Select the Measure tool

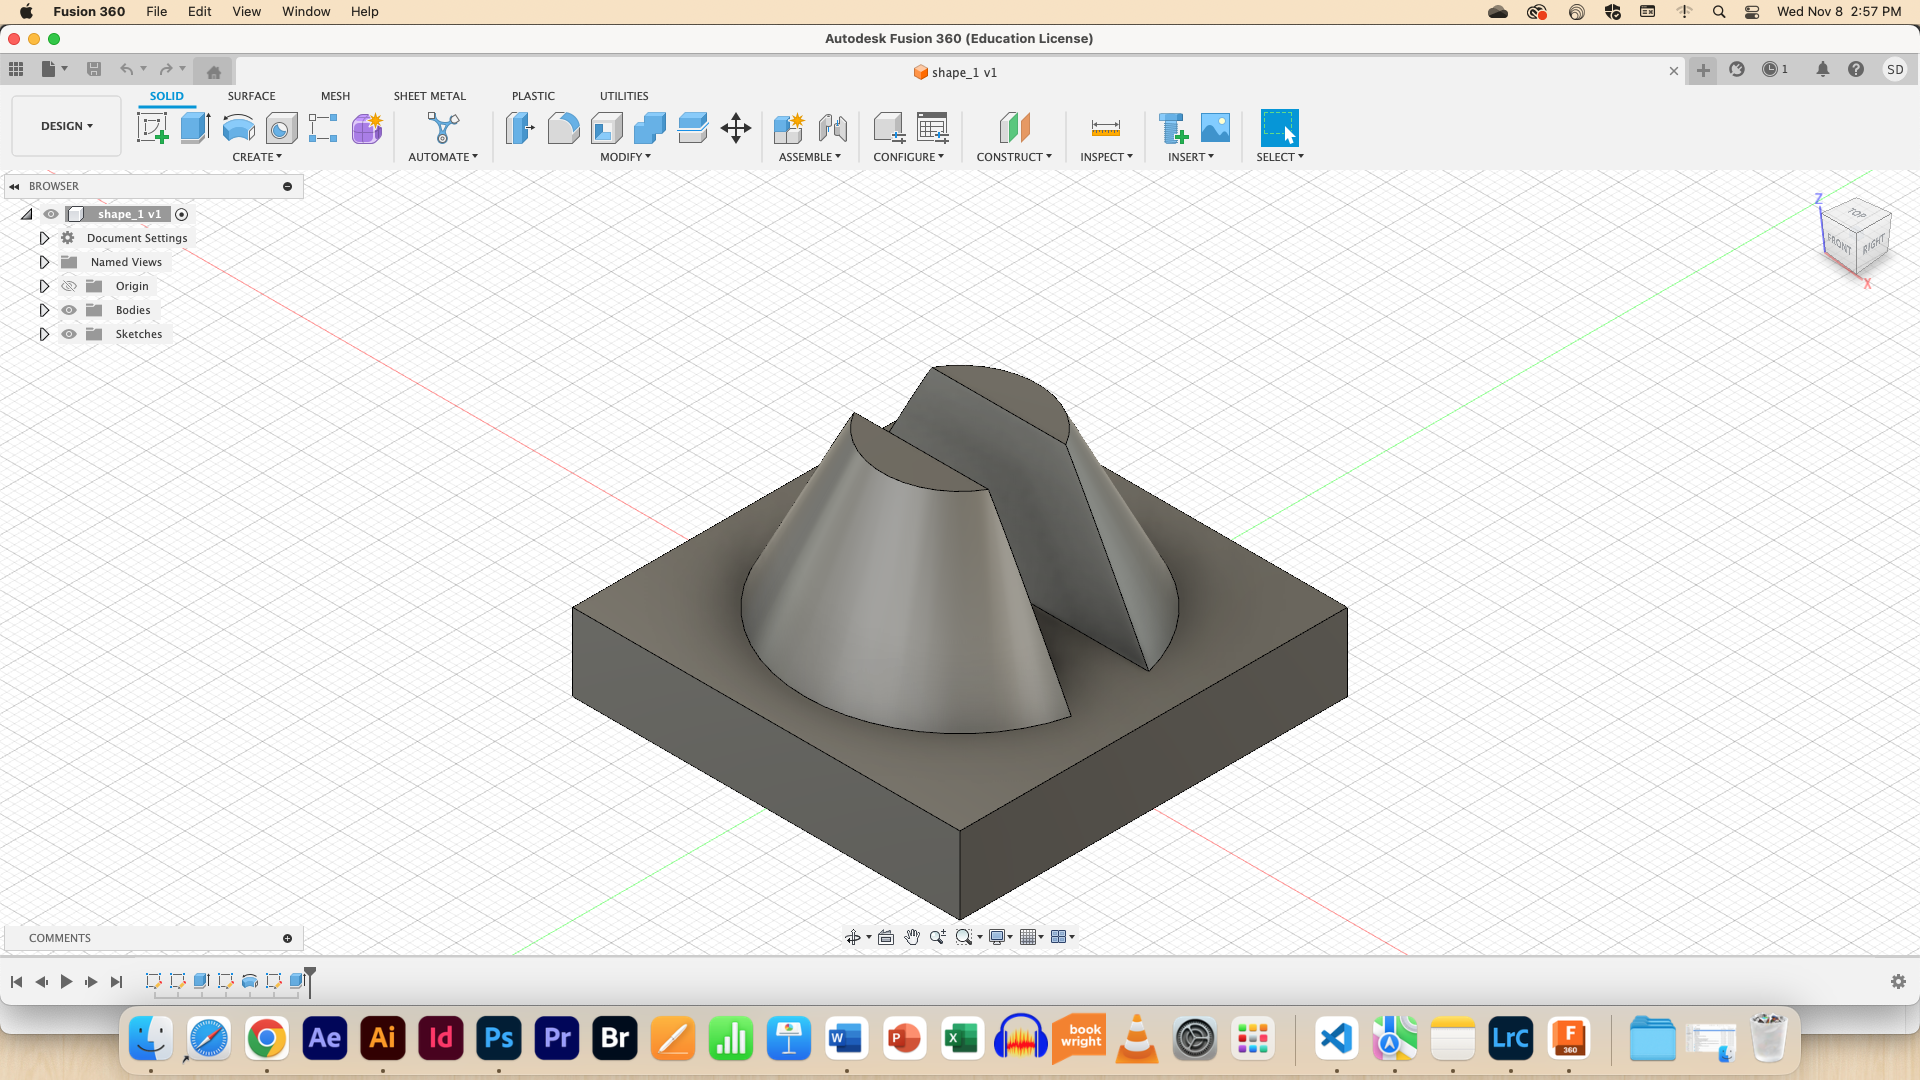(x=1106, y=128)
